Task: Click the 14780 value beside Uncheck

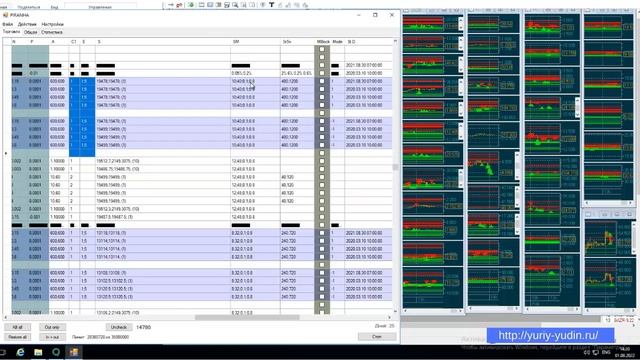Action: (143, 327)
